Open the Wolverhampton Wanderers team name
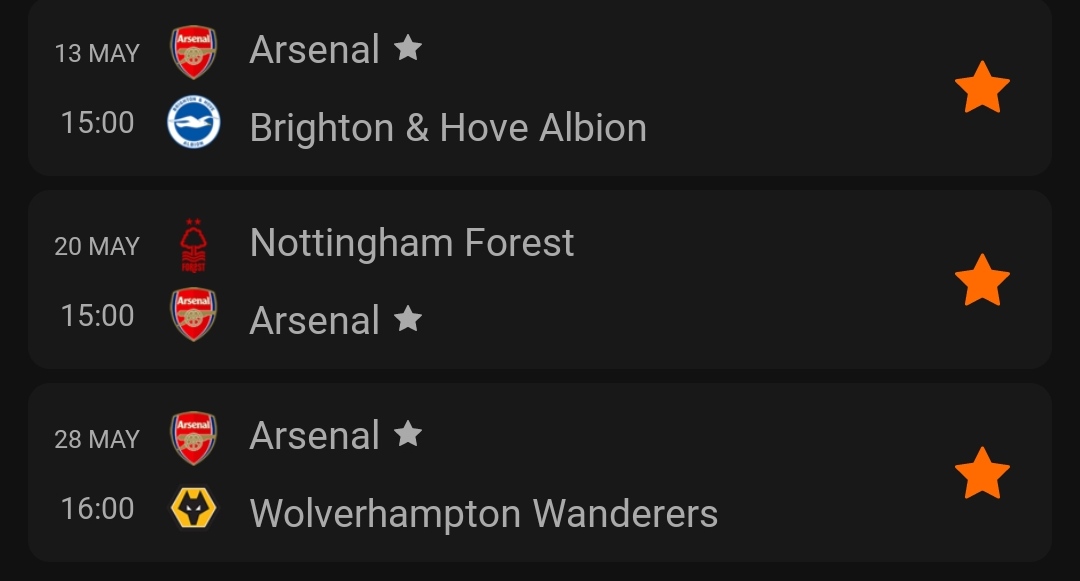Image resolution: width=1080 pixels, height=581 pixels. point(484,514)
